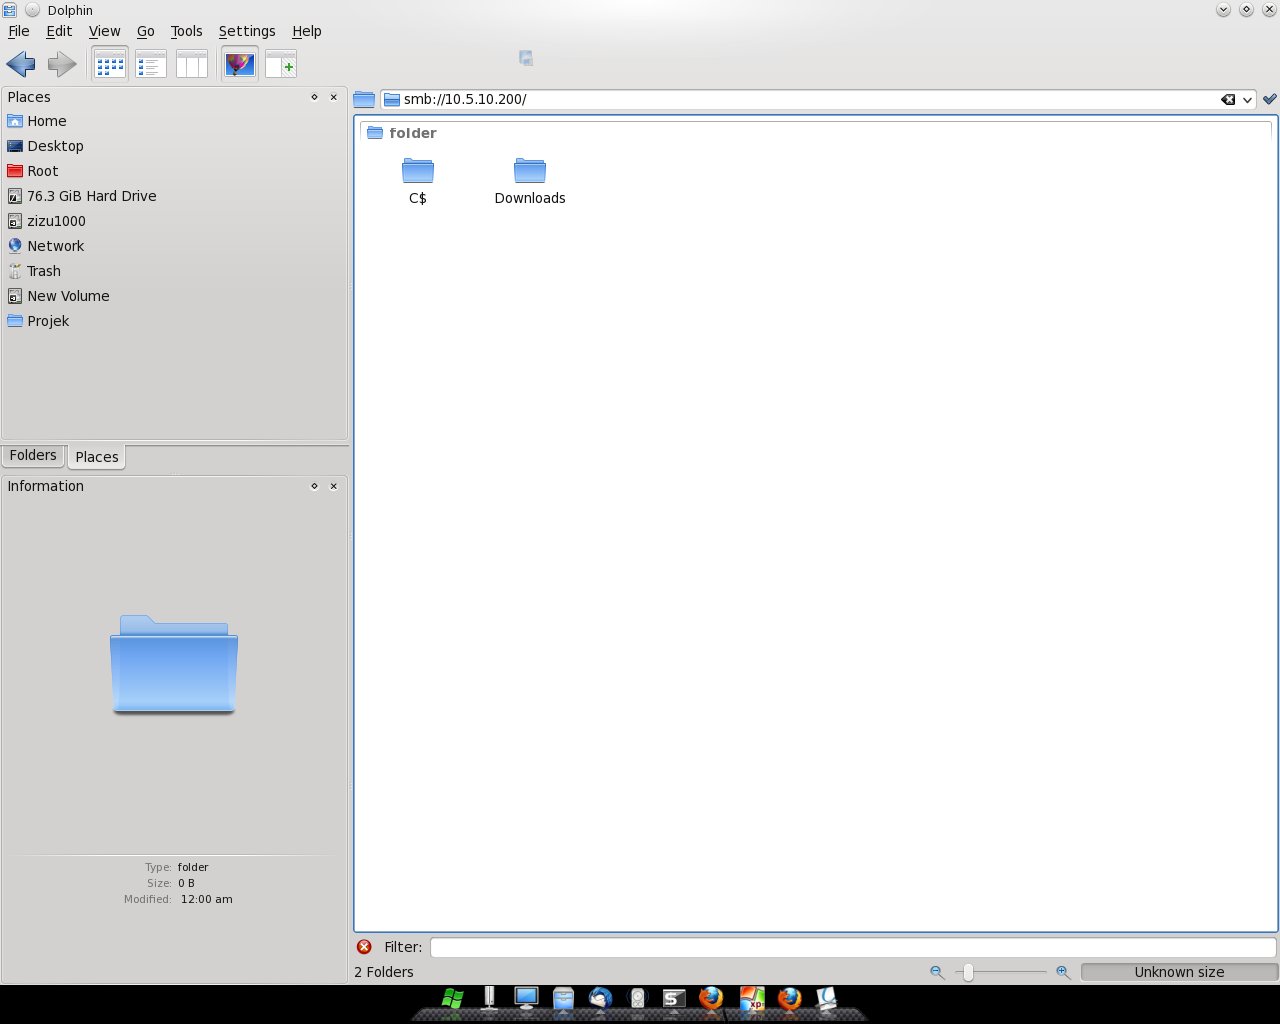
Task: Open the Network place in the sidebar
Action: (55, 245)
